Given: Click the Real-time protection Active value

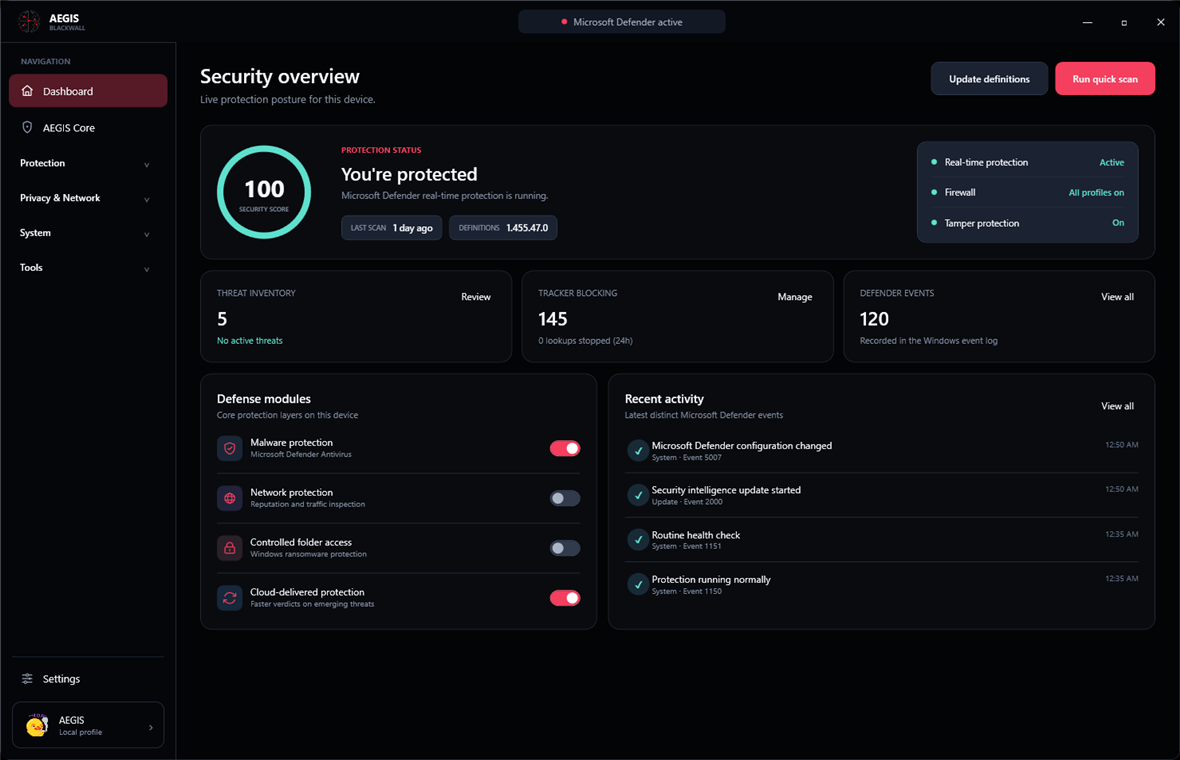Looking at the screenshot, I should point(1112,163).
